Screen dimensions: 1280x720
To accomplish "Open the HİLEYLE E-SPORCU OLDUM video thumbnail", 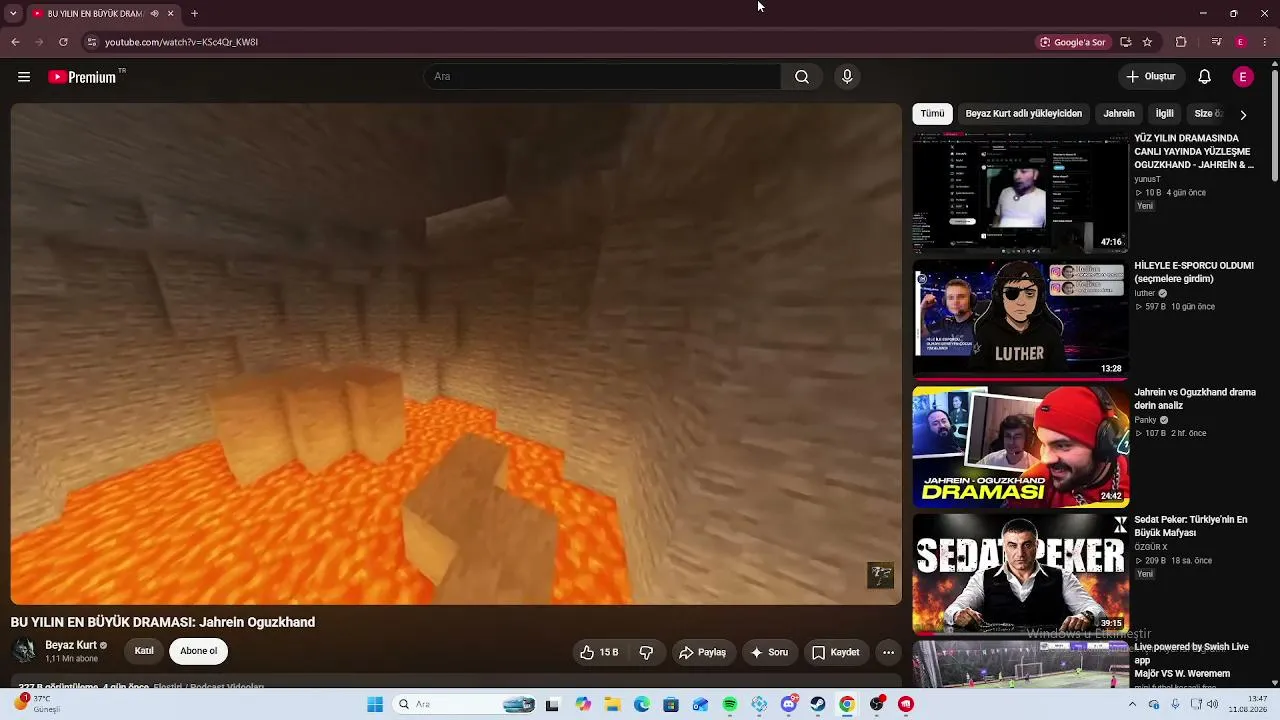I will 1020,320.
